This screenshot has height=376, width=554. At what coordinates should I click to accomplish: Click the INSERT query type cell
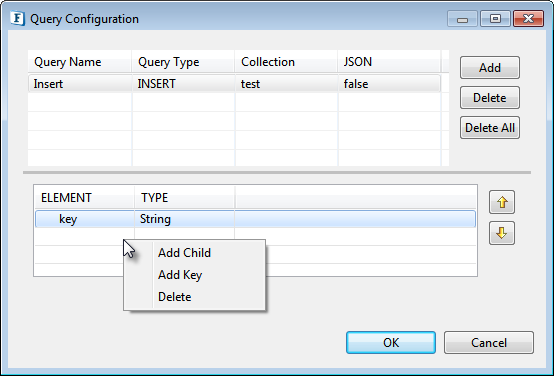point(183,84)
